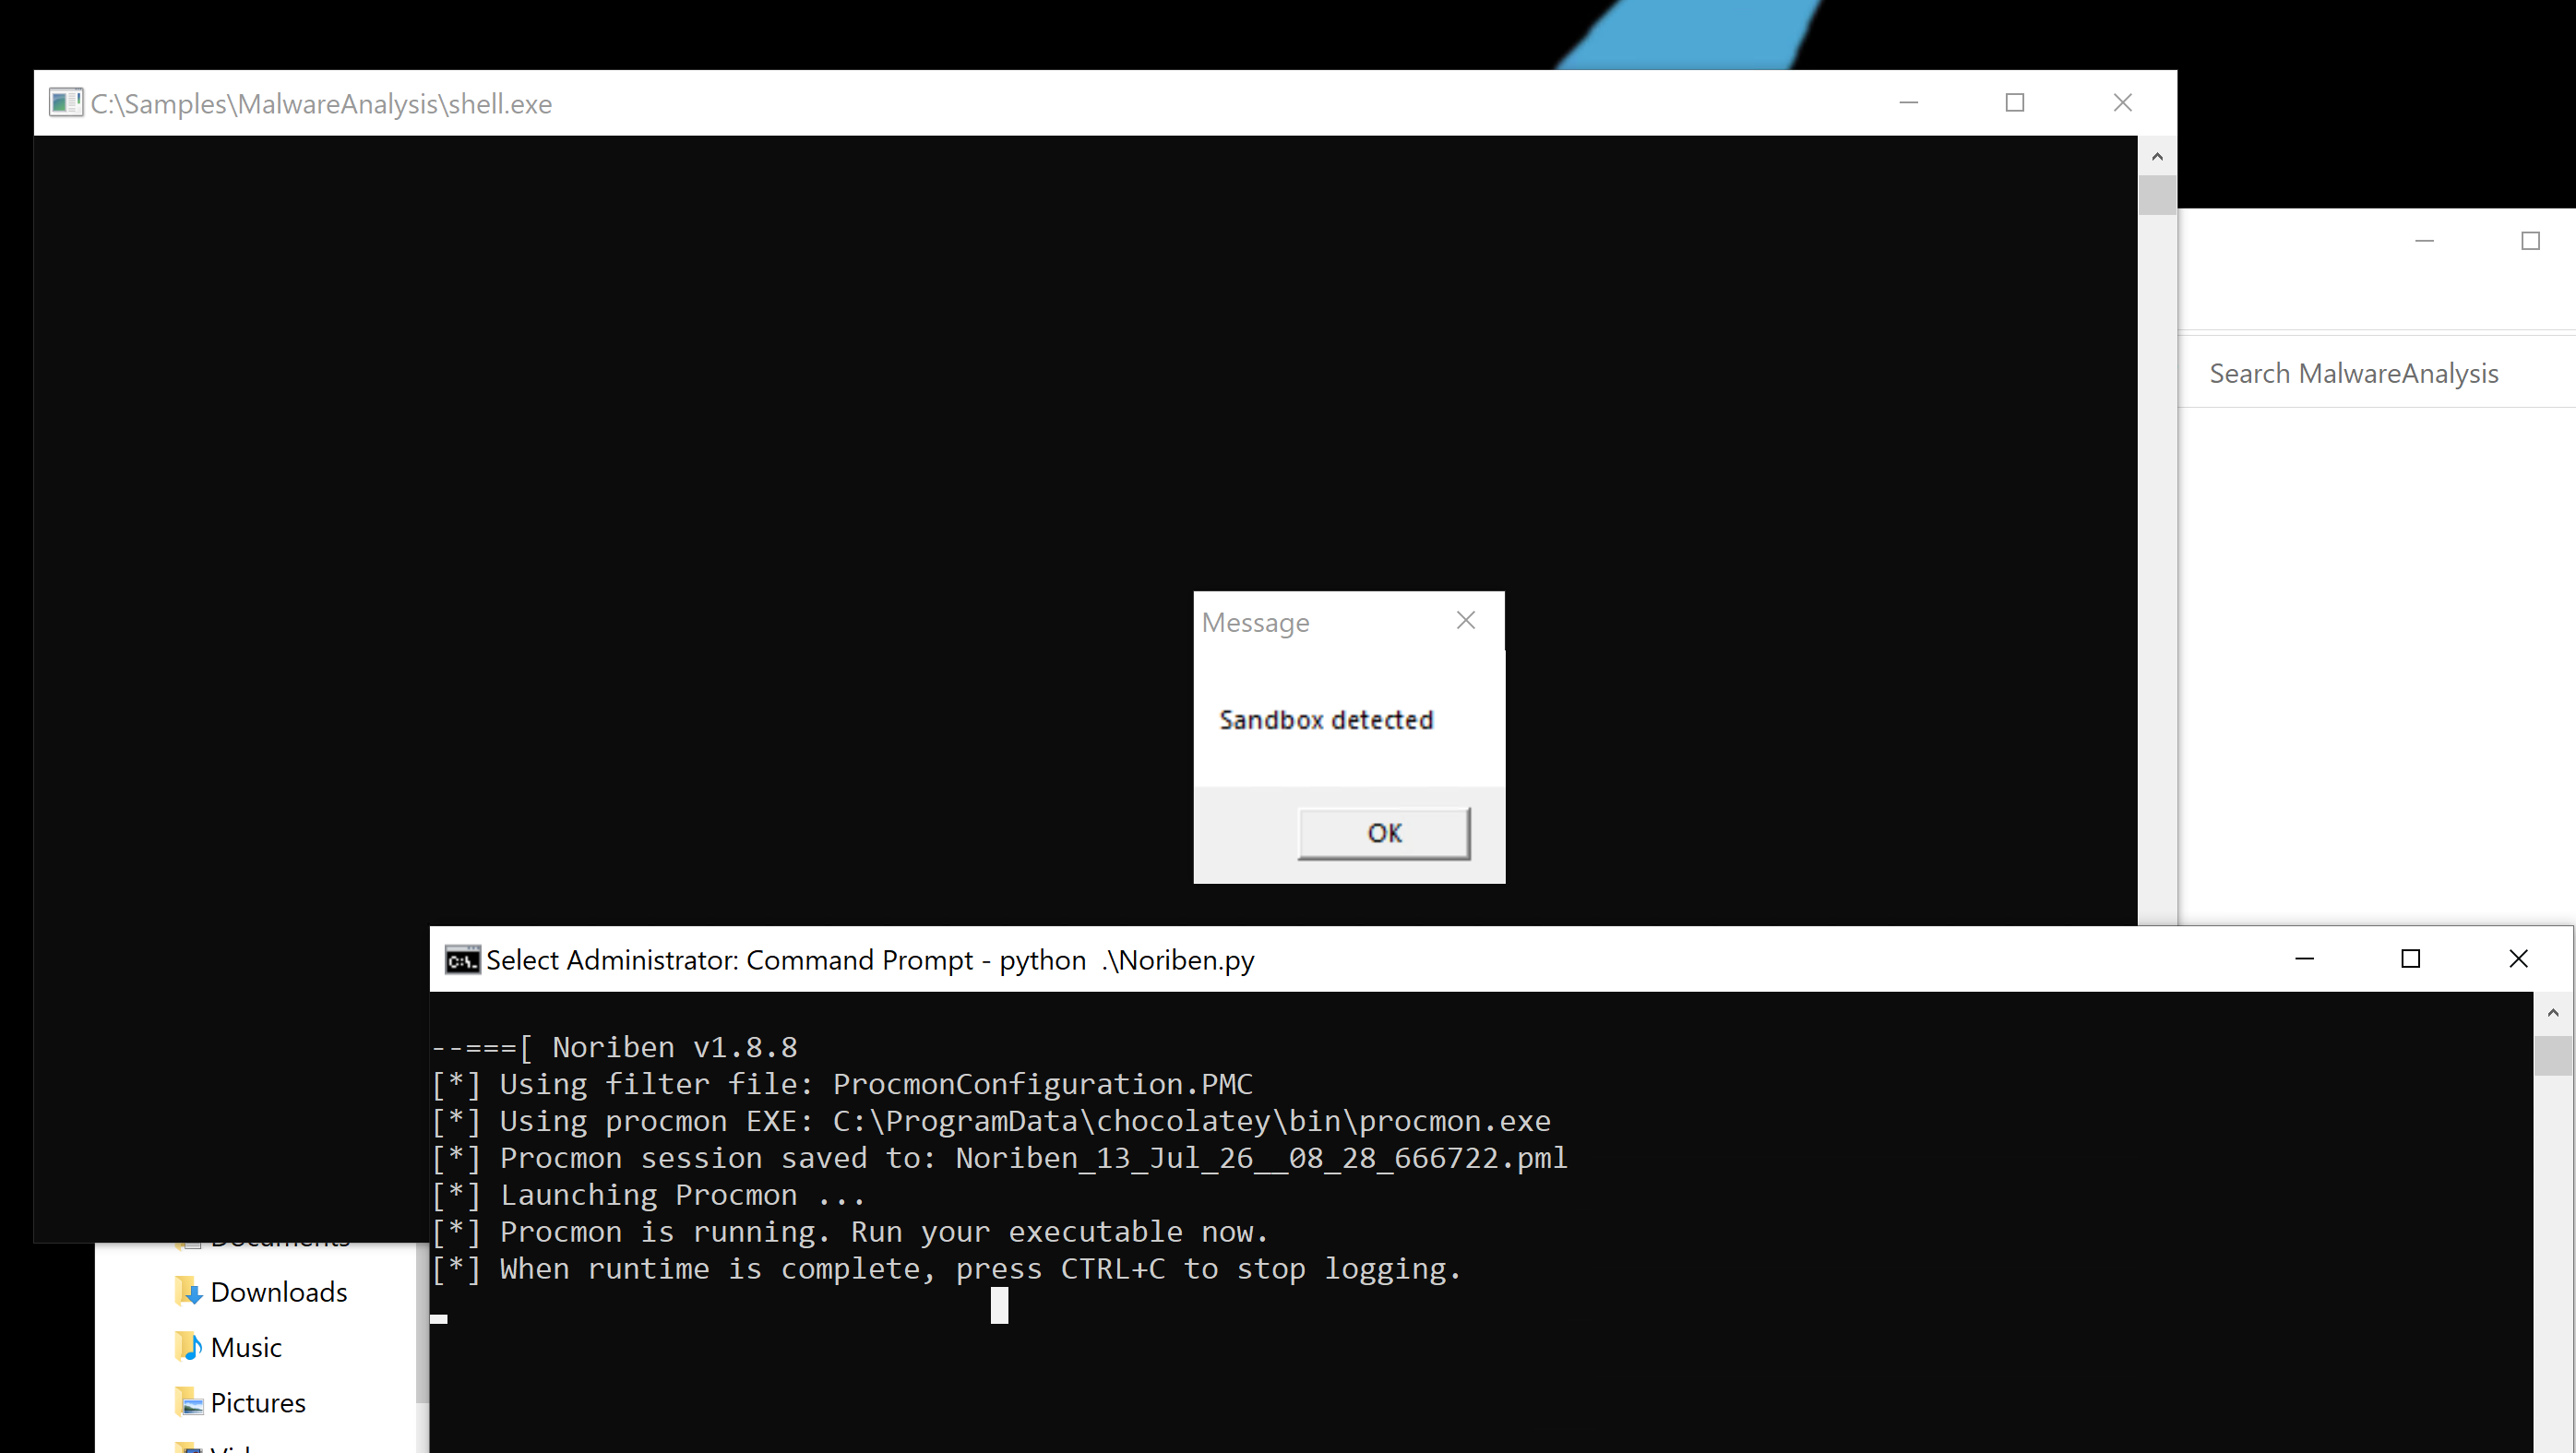Click the 'Using filter file: ProcmonConfiguration.PMC' line

(842, 1085)
